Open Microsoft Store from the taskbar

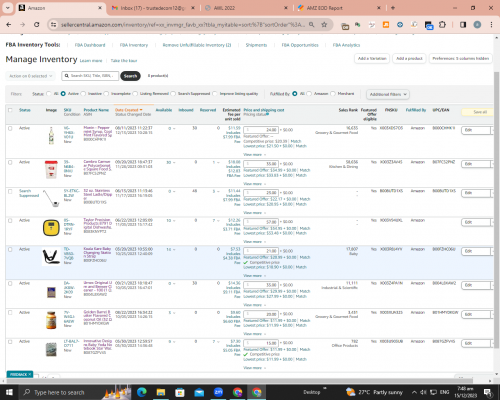pos(180,392)
